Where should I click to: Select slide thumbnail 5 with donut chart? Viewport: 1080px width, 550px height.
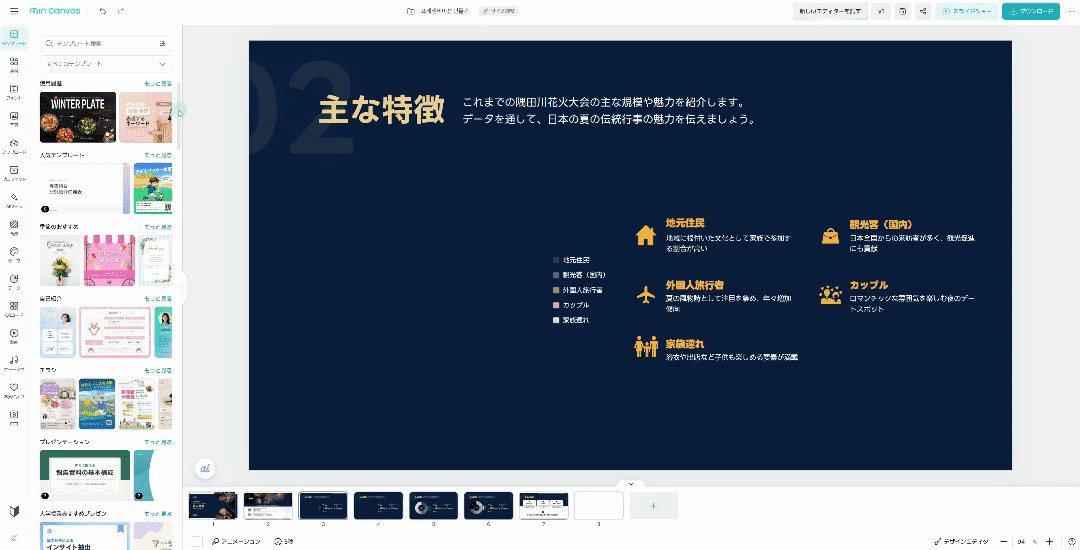tap(433, 506)
